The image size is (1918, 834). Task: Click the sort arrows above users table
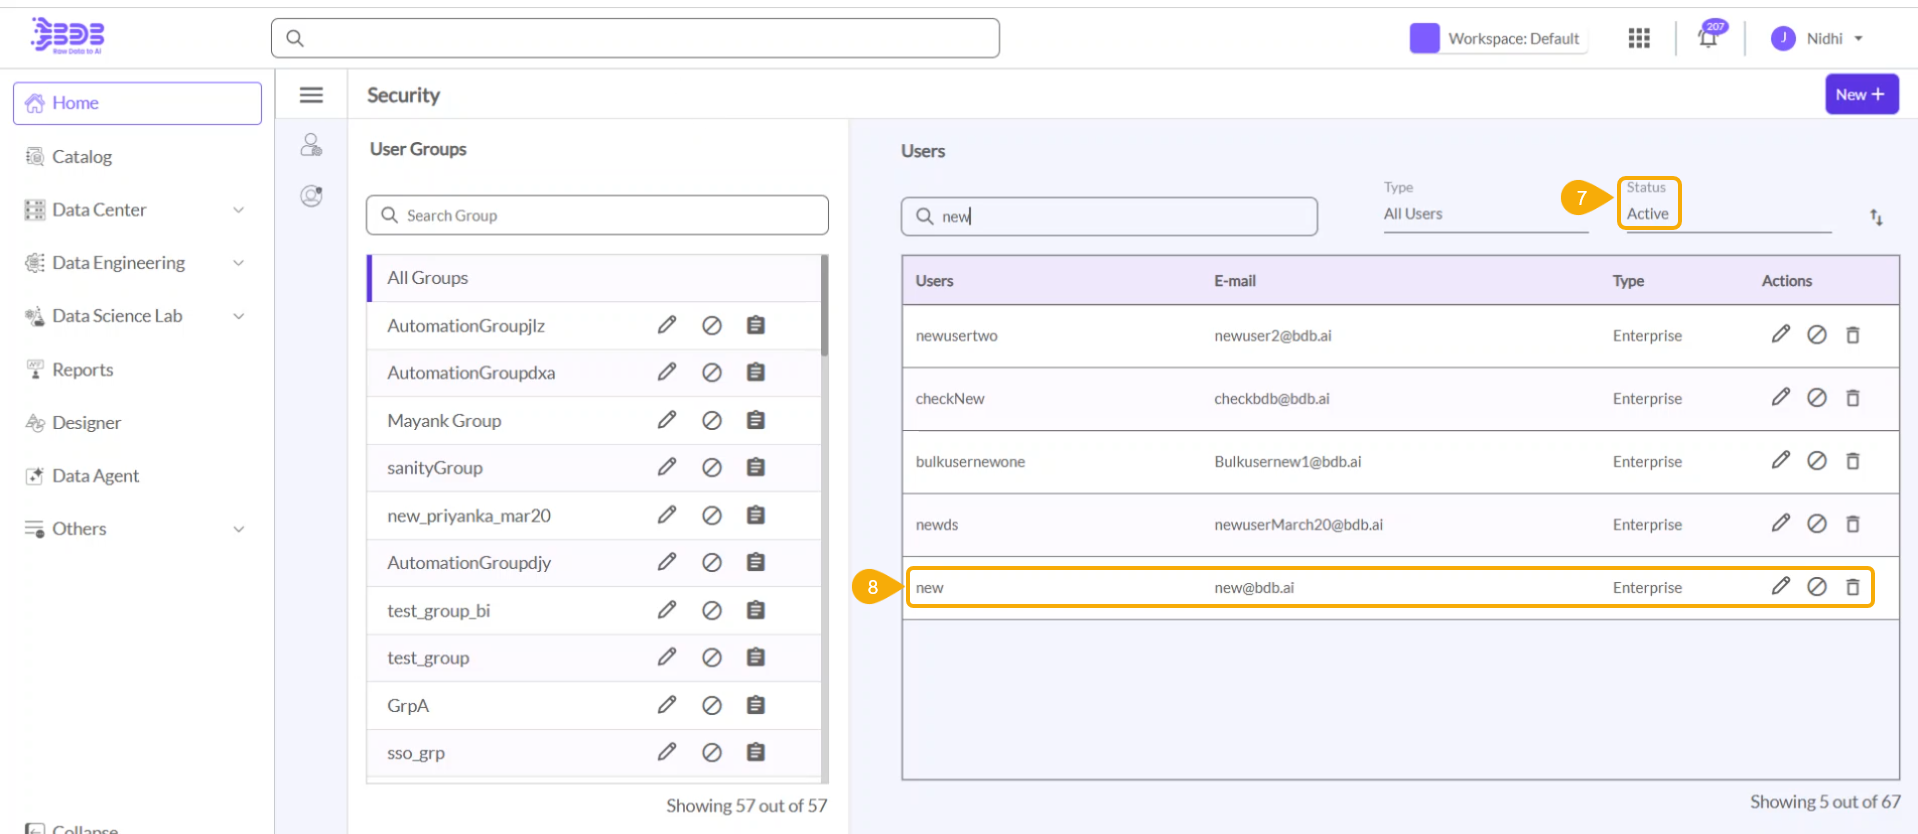pyautogui.click(x=1876, y=217)
